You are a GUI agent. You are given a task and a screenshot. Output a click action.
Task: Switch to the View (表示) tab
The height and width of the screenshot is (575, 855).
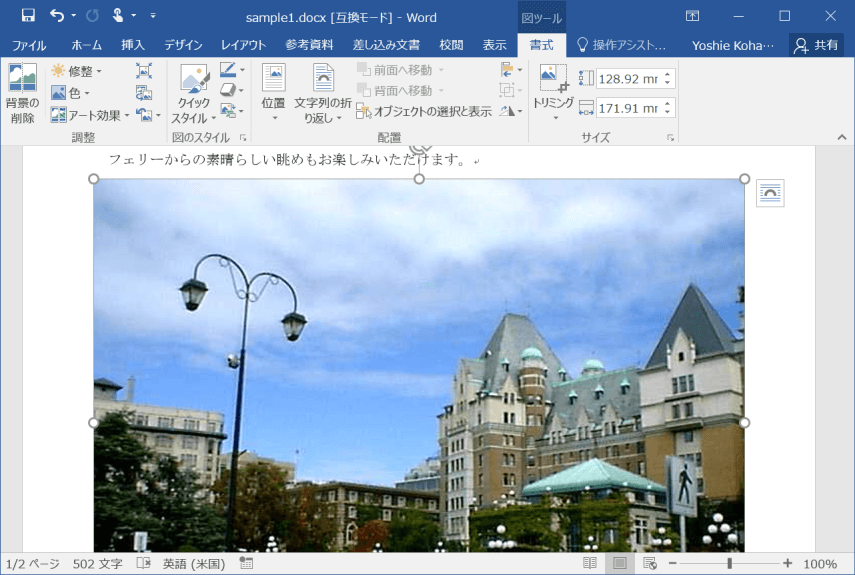(494, 45)
